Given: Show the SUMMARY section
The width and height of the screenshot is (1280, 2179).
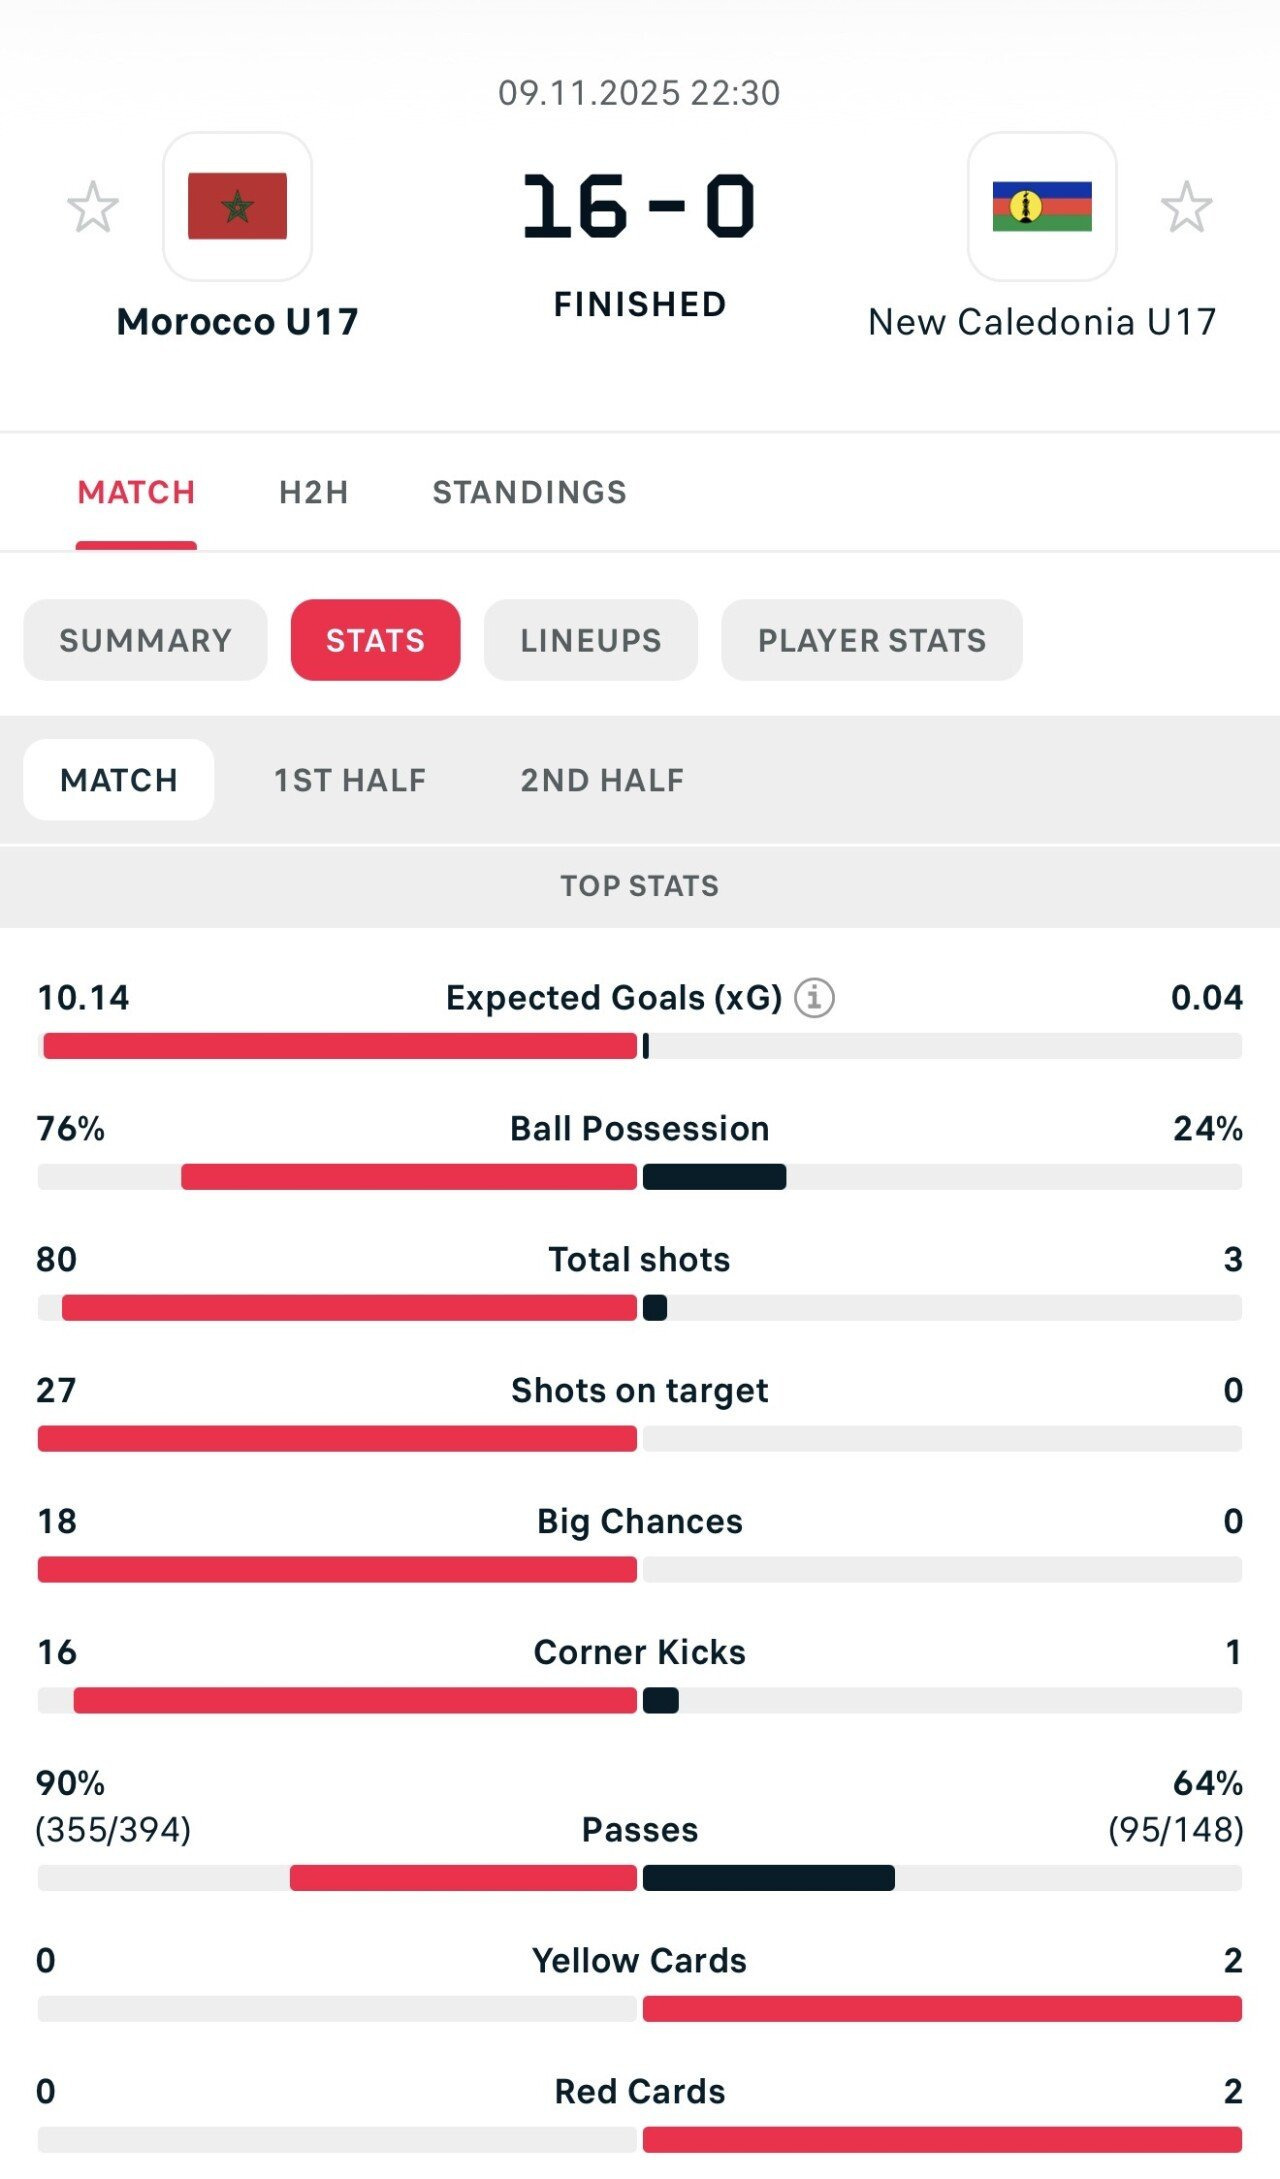Looking at the screenshot, I should click(x=145, y=640).
